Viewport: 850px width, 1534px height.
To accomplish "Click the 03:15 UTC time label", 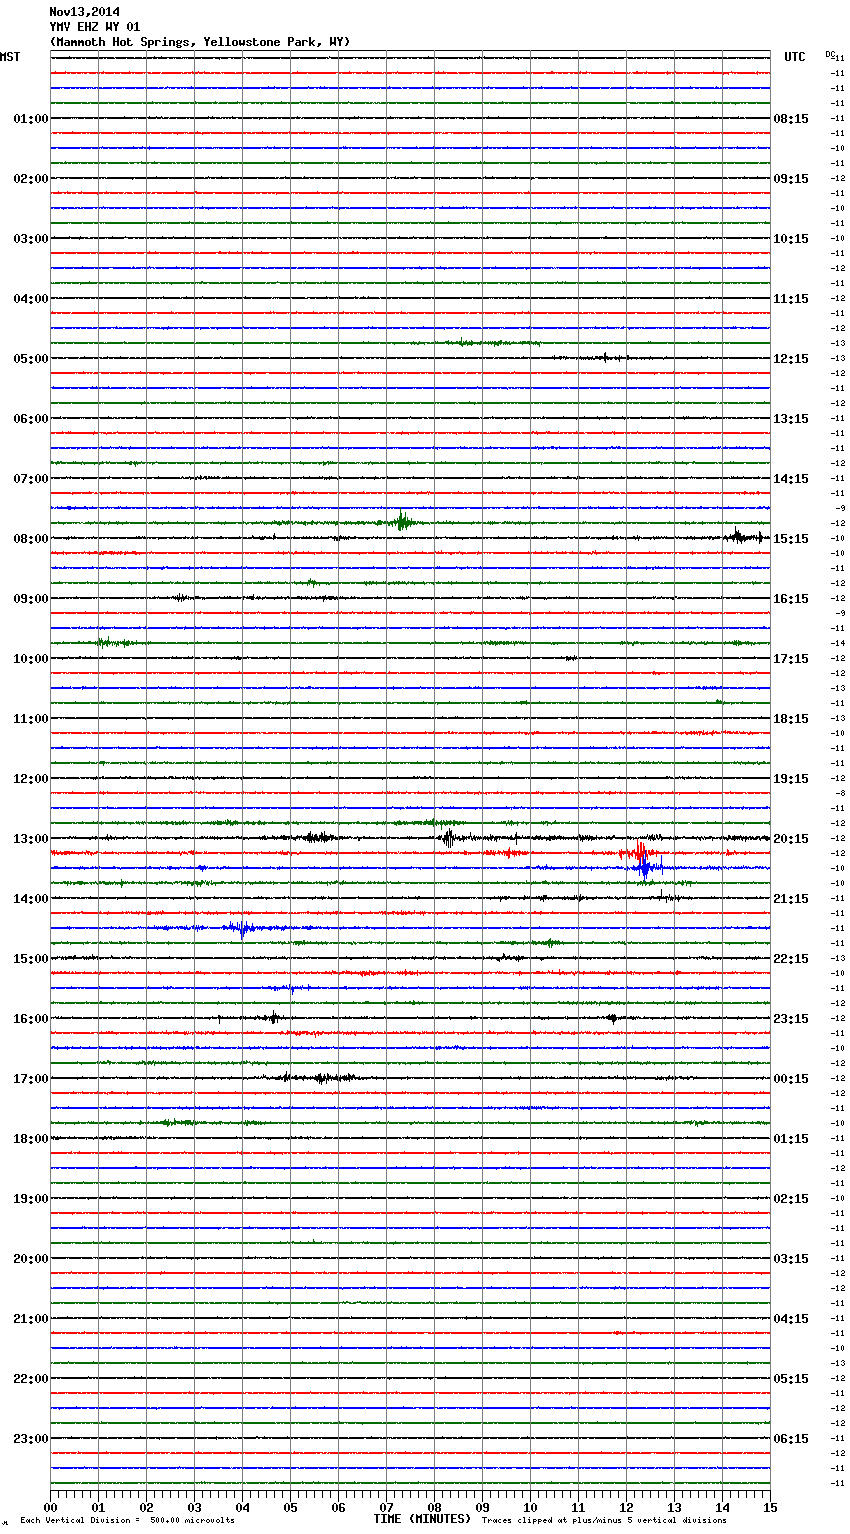I will point(791,1259).
